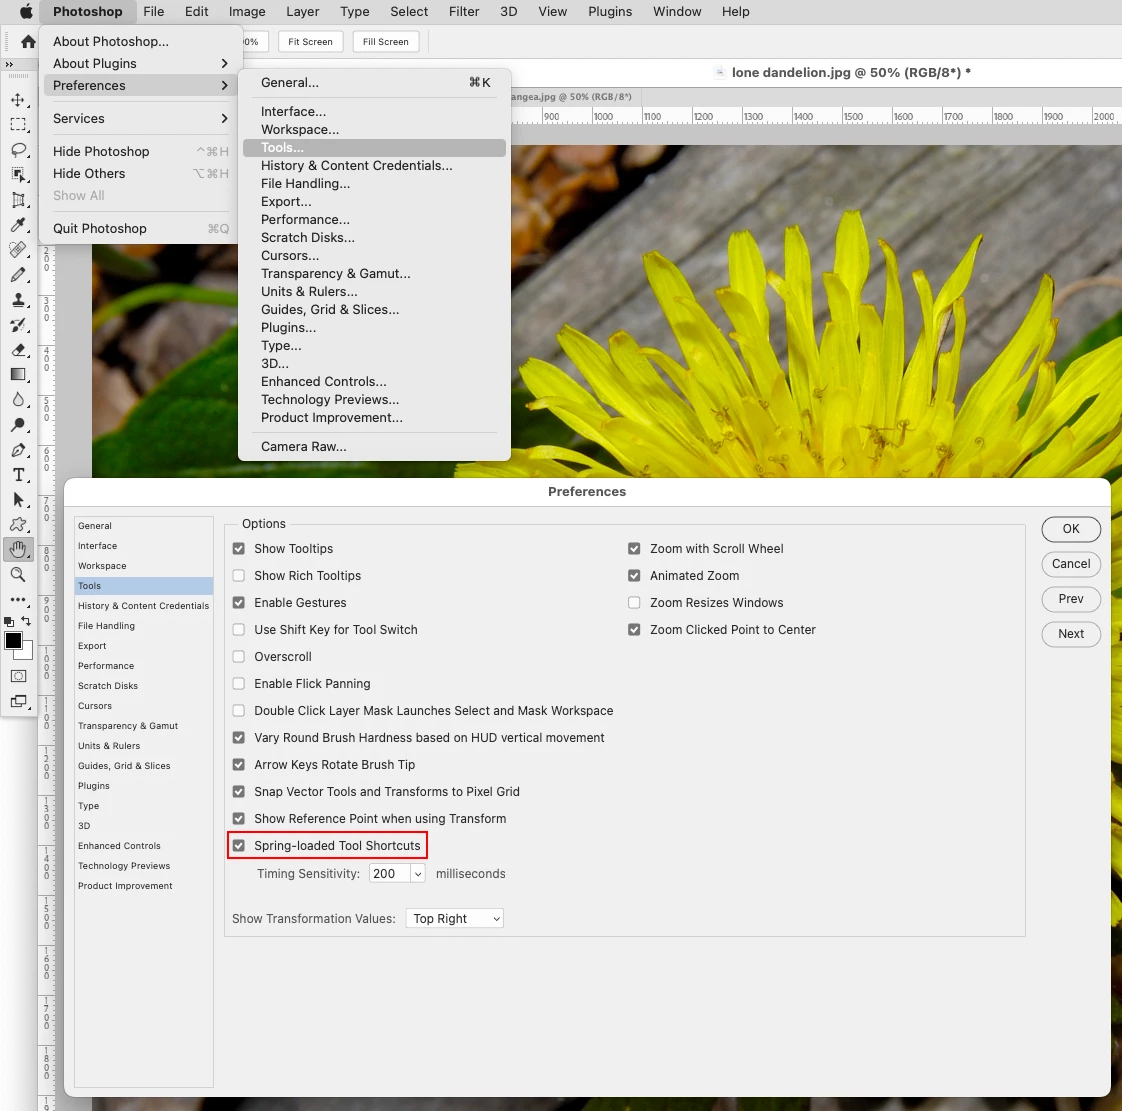Image resolution: width=1122 pixels, height=1111 pixels.
Task: Reset to default foreground and background colors
Action: pos(9,622)
